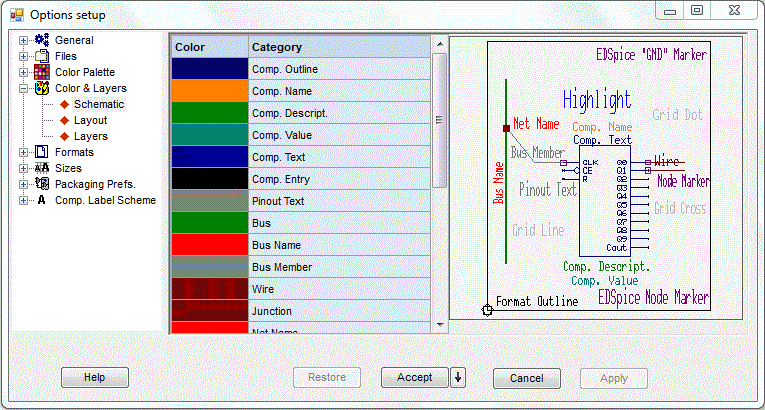Image resolution: width=765 pixels, height=410 pixels.
Task: Click the Category column header
Action: [x=340, y=47]
